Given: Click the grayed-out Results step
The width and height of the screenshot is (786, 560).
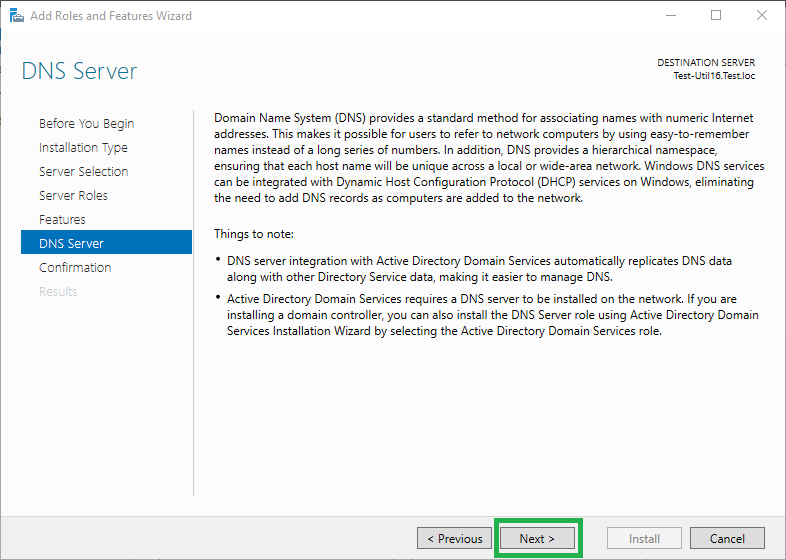Looking at the screenshot, I should tap(58, 291).
